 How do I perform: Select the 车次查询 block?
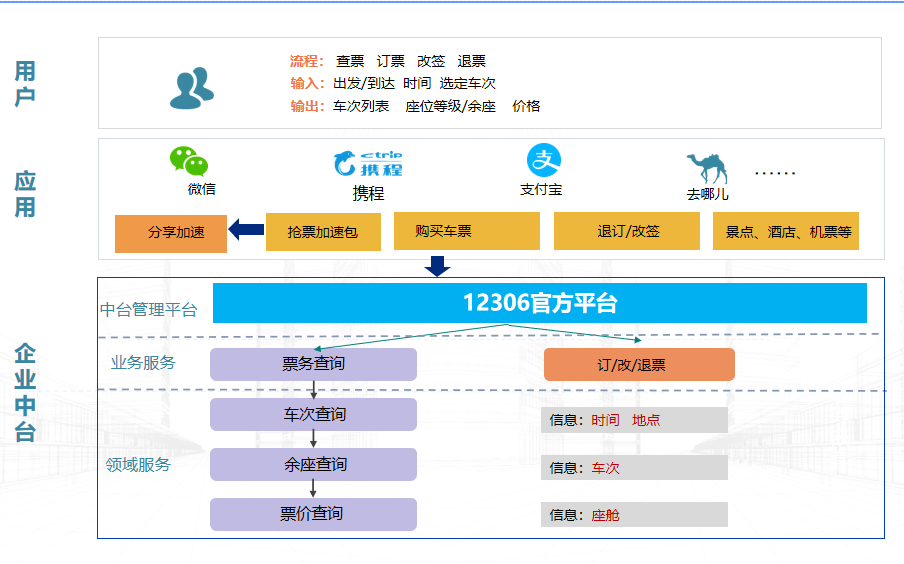point(313,414)
